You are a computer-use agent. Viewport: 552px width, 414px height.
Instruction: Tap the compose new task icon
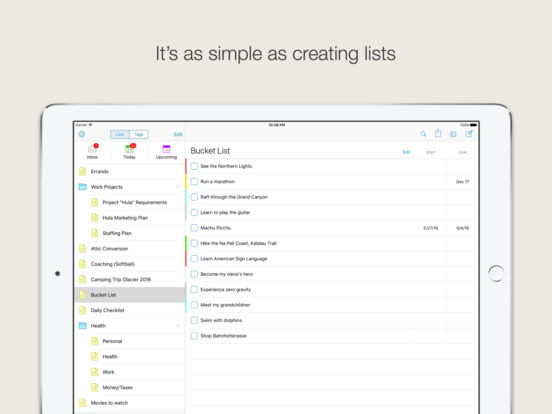469,133
